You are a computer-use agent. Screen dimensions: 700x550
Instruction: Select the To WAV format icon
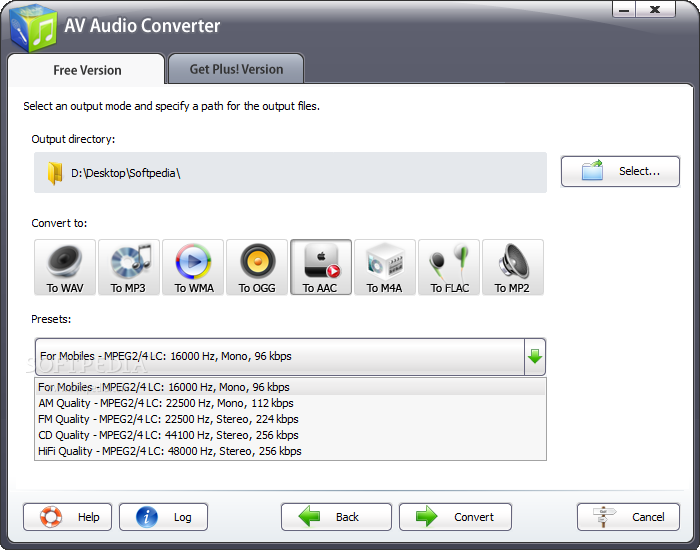[65, 267]
